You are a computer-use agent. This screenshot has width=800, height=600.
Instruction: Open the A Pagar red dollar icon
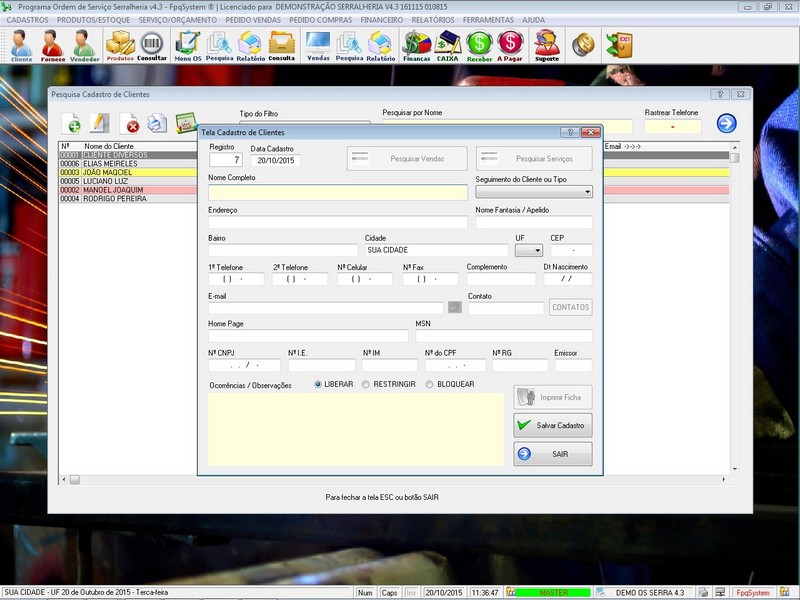tap(510, 44)
